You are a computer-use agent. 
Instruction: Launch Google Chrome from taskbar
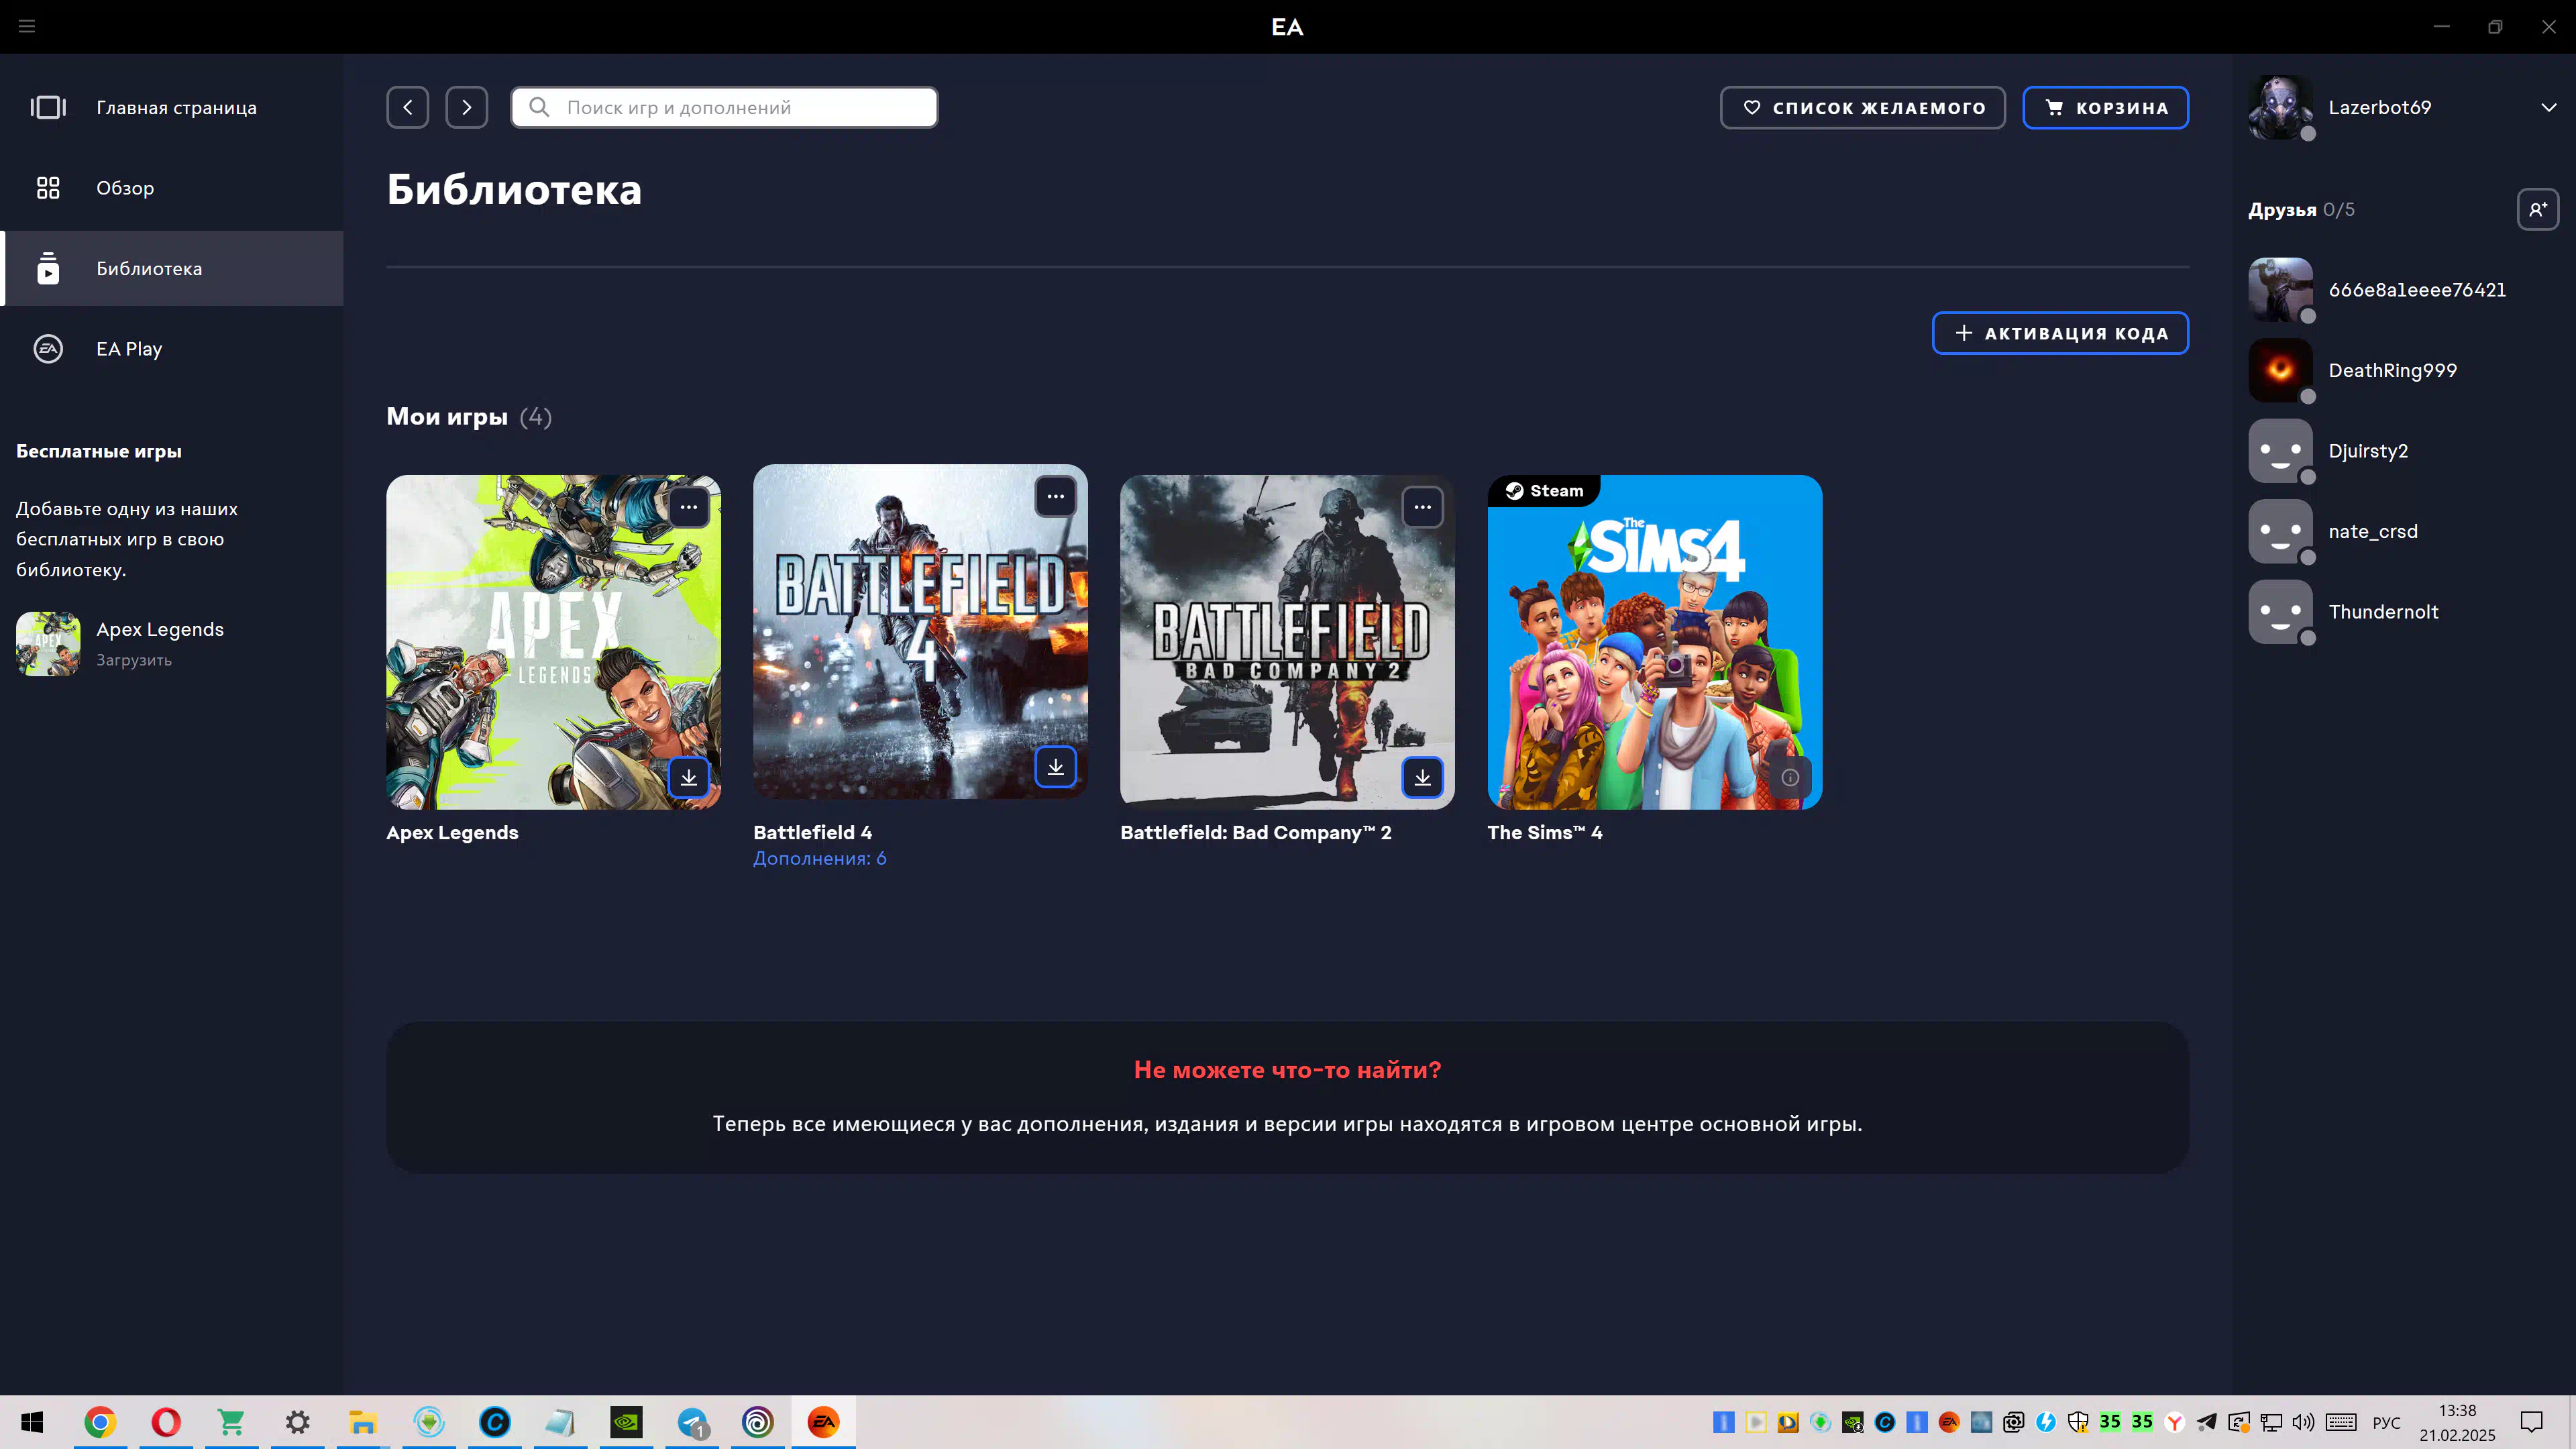click(x=100, y=1422)
